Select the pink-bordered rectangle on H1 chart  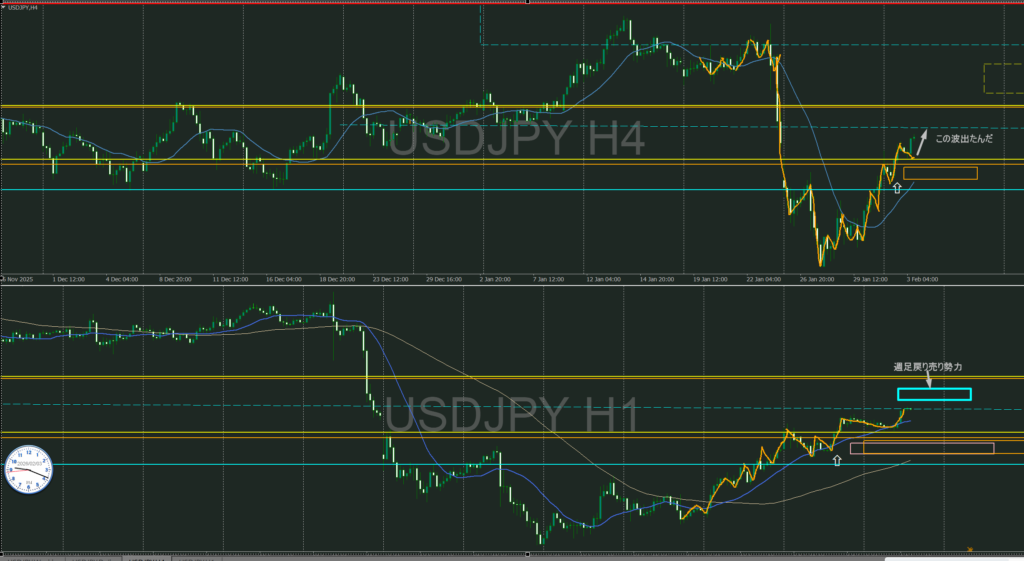pos(921,448)
